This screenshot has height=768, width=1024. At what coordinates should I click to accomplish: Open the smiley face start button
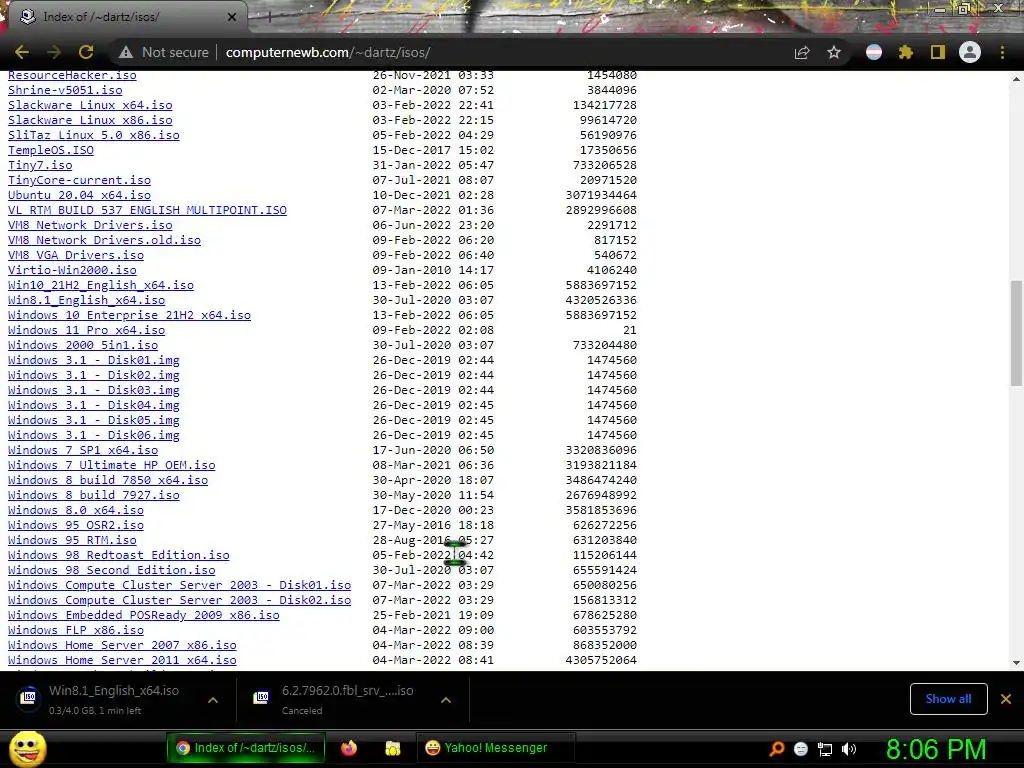coord(27,748)
